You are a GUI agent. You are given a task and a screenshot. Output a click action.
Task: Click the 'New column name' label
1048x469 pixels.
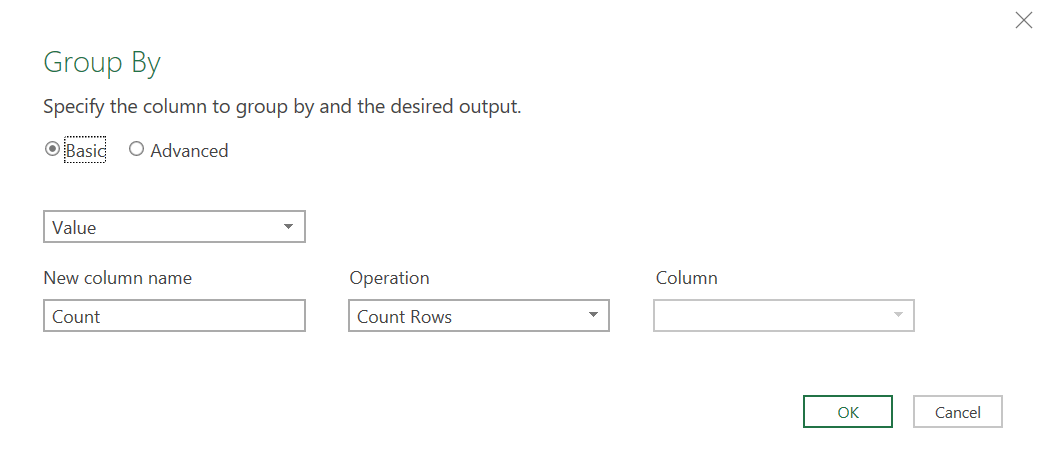(118, 278)
